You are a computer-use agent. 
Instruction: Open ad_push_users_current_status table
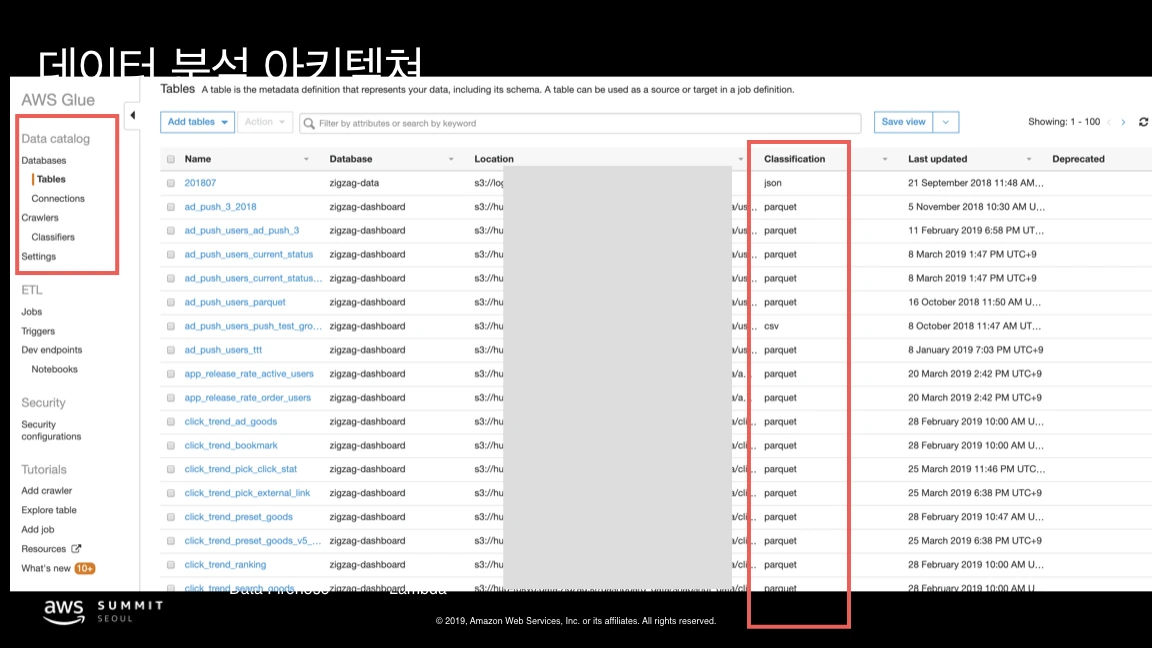[x=248, y=254]
